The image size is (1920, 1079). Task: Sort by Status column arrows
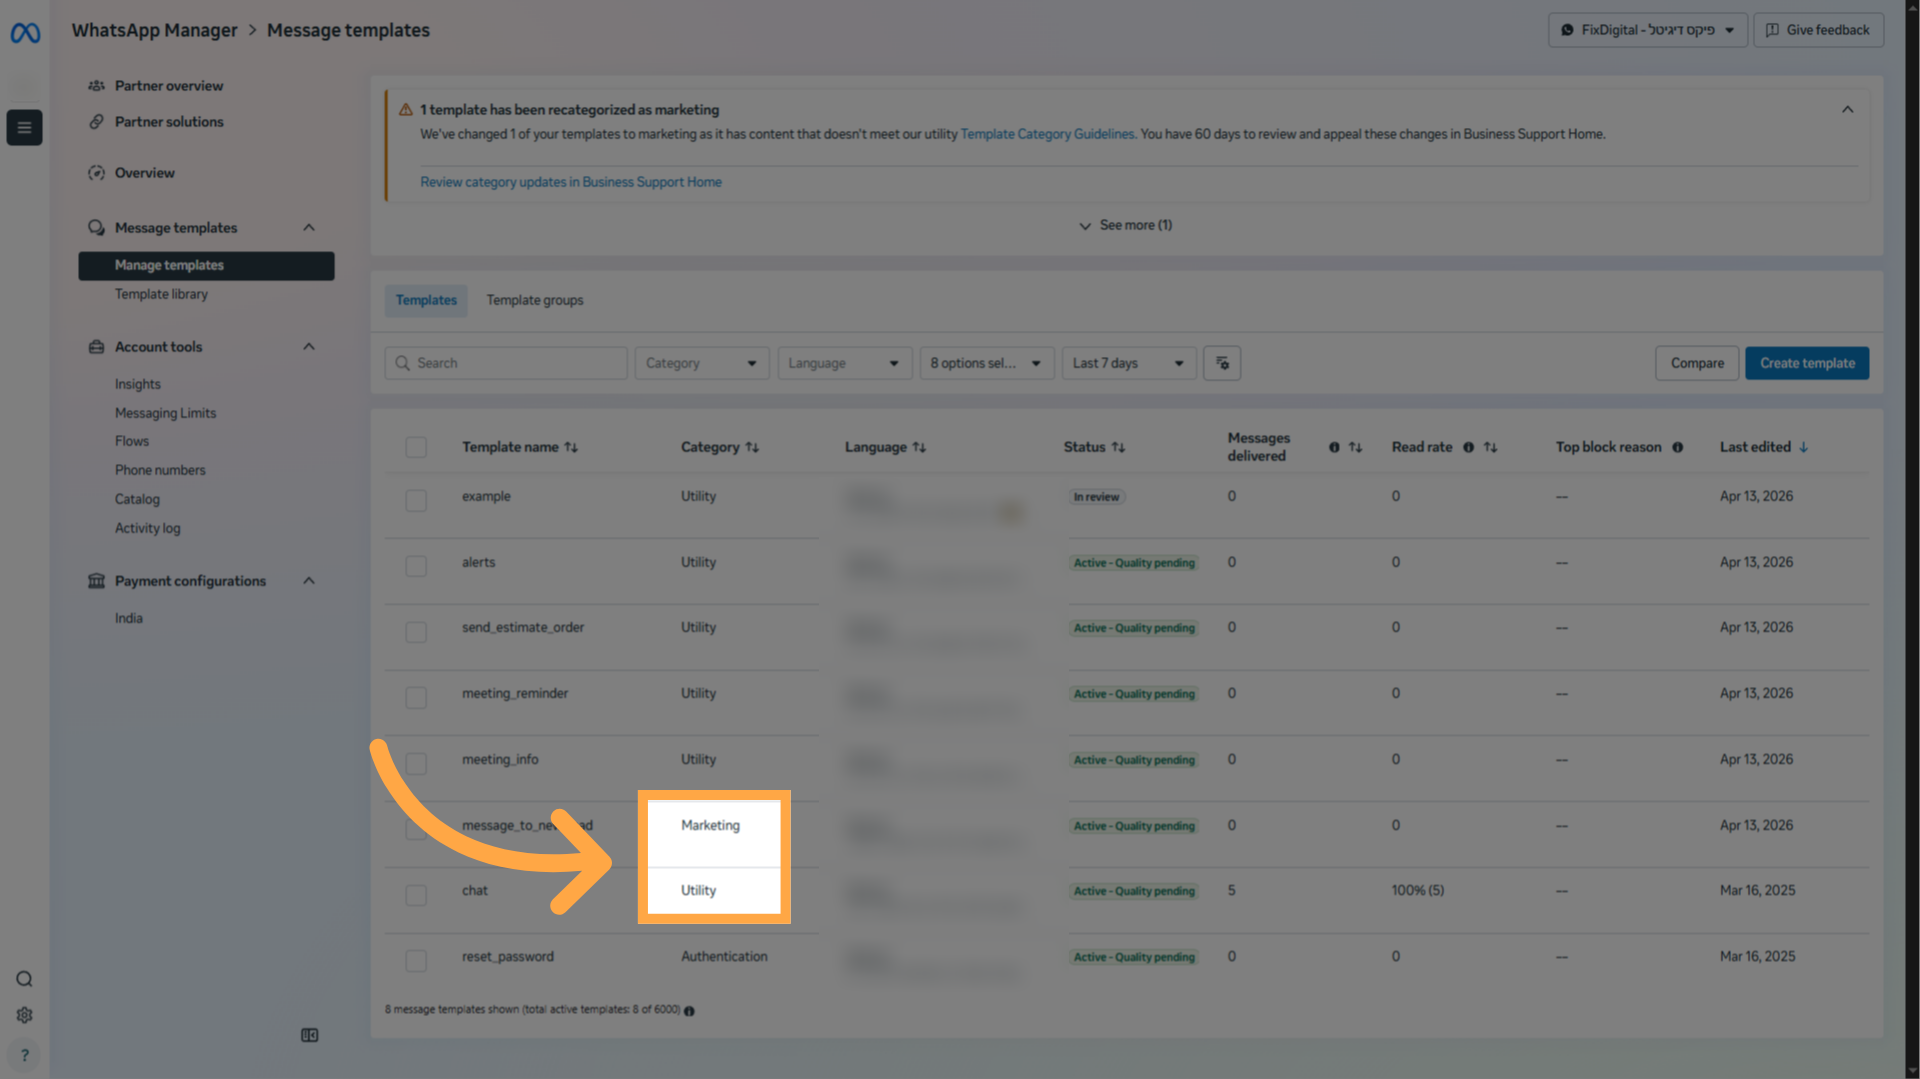pyautogui.click(x=1118, y=447)
